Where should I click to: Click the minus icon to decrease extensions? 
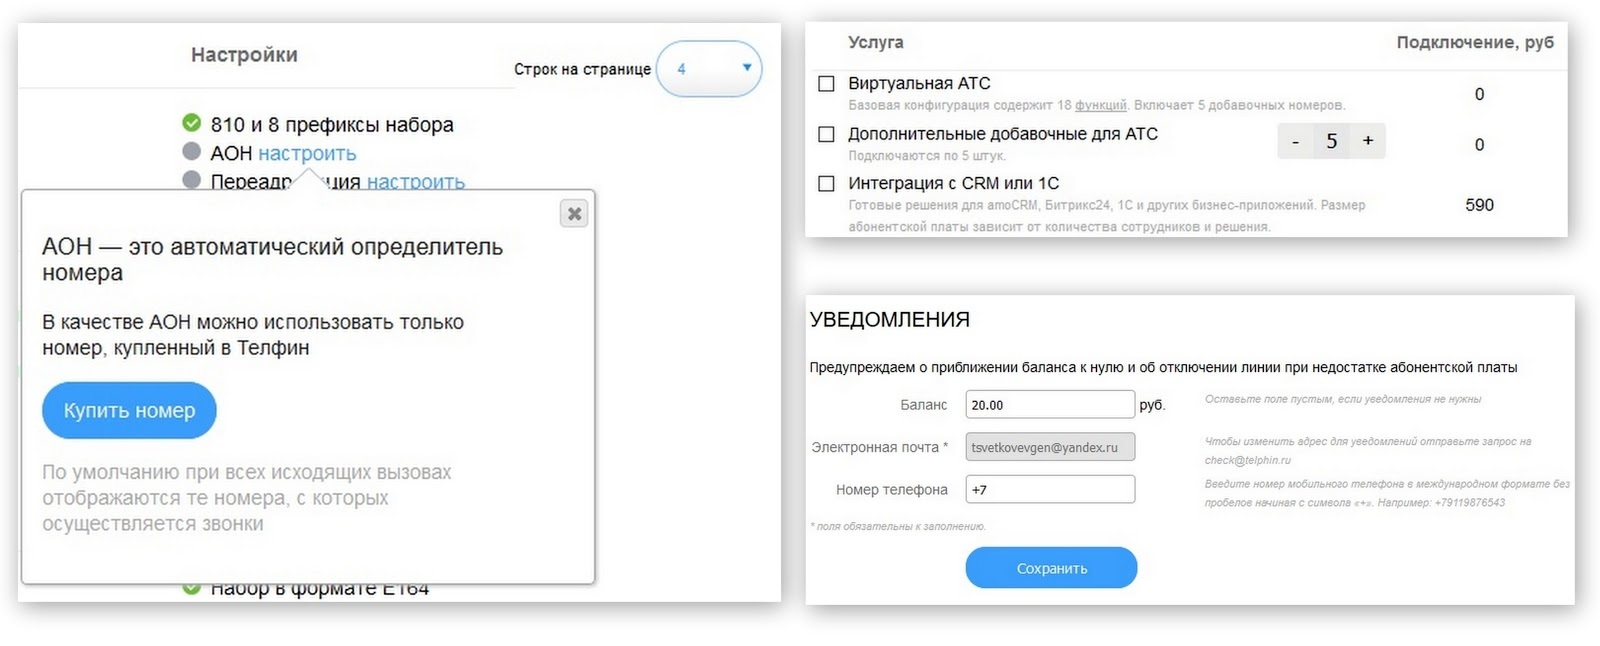(1295, 141)
